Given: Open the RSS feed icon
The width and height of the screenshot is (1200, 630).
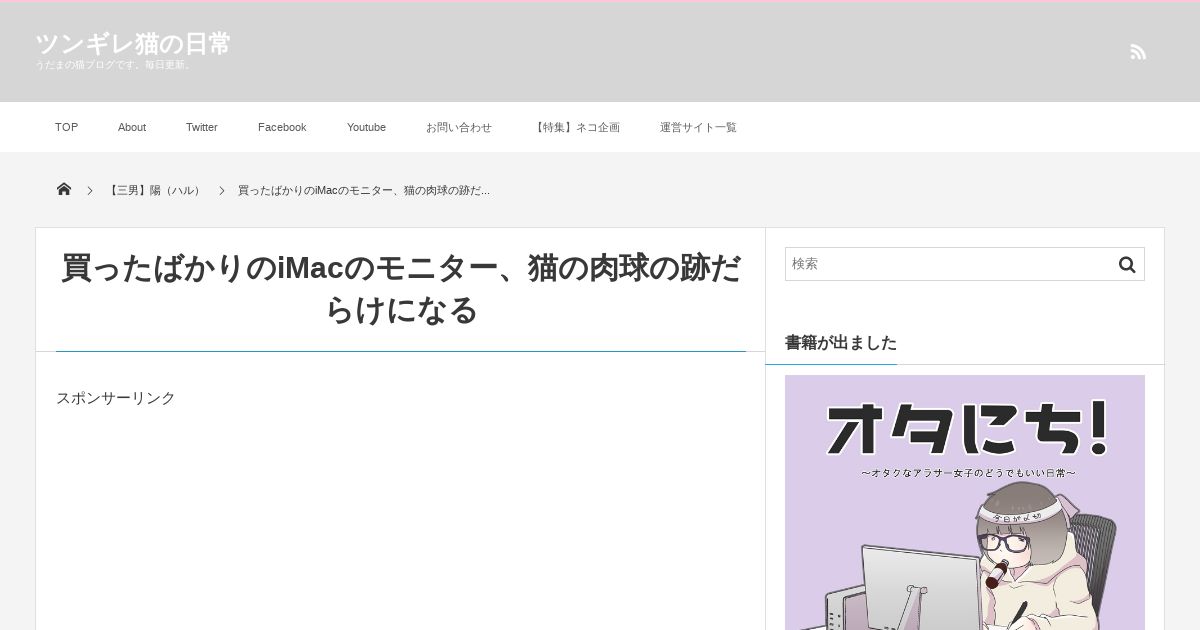Looking at the screenshot, I should pyautogui.click(x=1138, y=52).
